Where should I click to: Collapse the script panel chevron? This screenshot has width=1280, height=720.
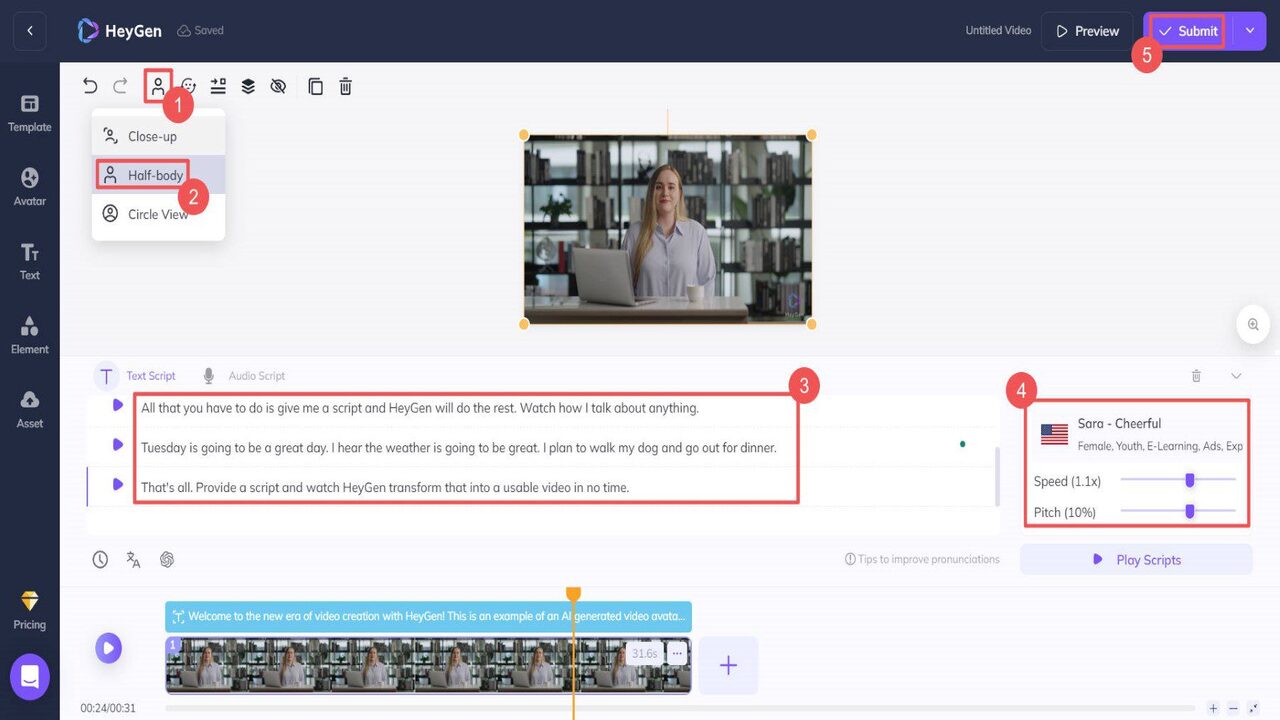(x=1236, y=376)
